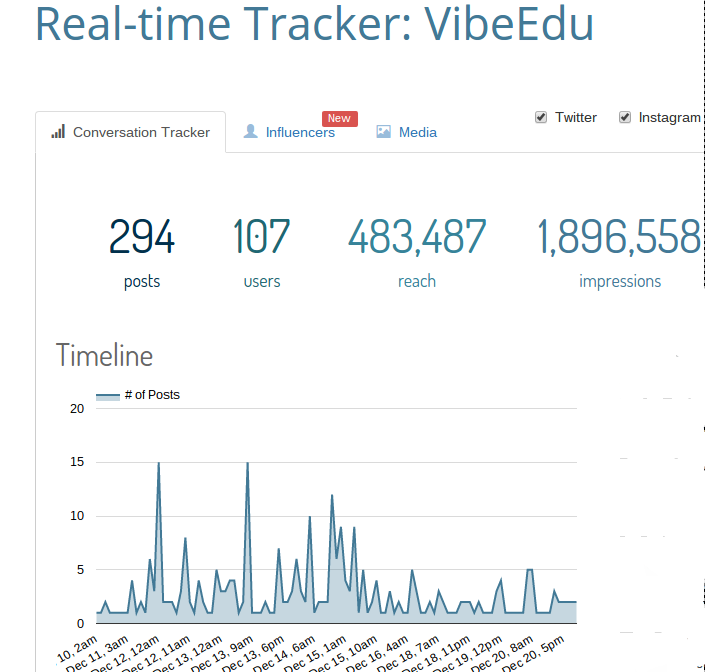Viewport: 705px width, 672px height.
Task: Uncheck the Instagram checkbox
Action: click(x=625, y=117)
